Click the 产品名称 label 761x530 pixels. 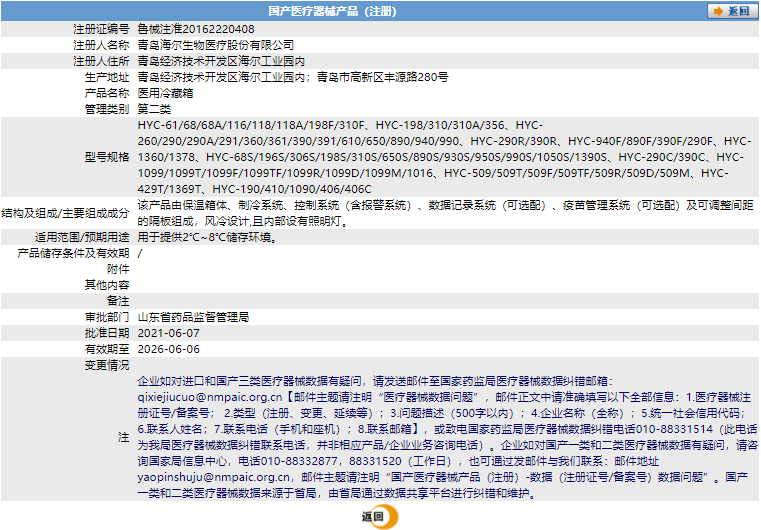coord(107,93)
